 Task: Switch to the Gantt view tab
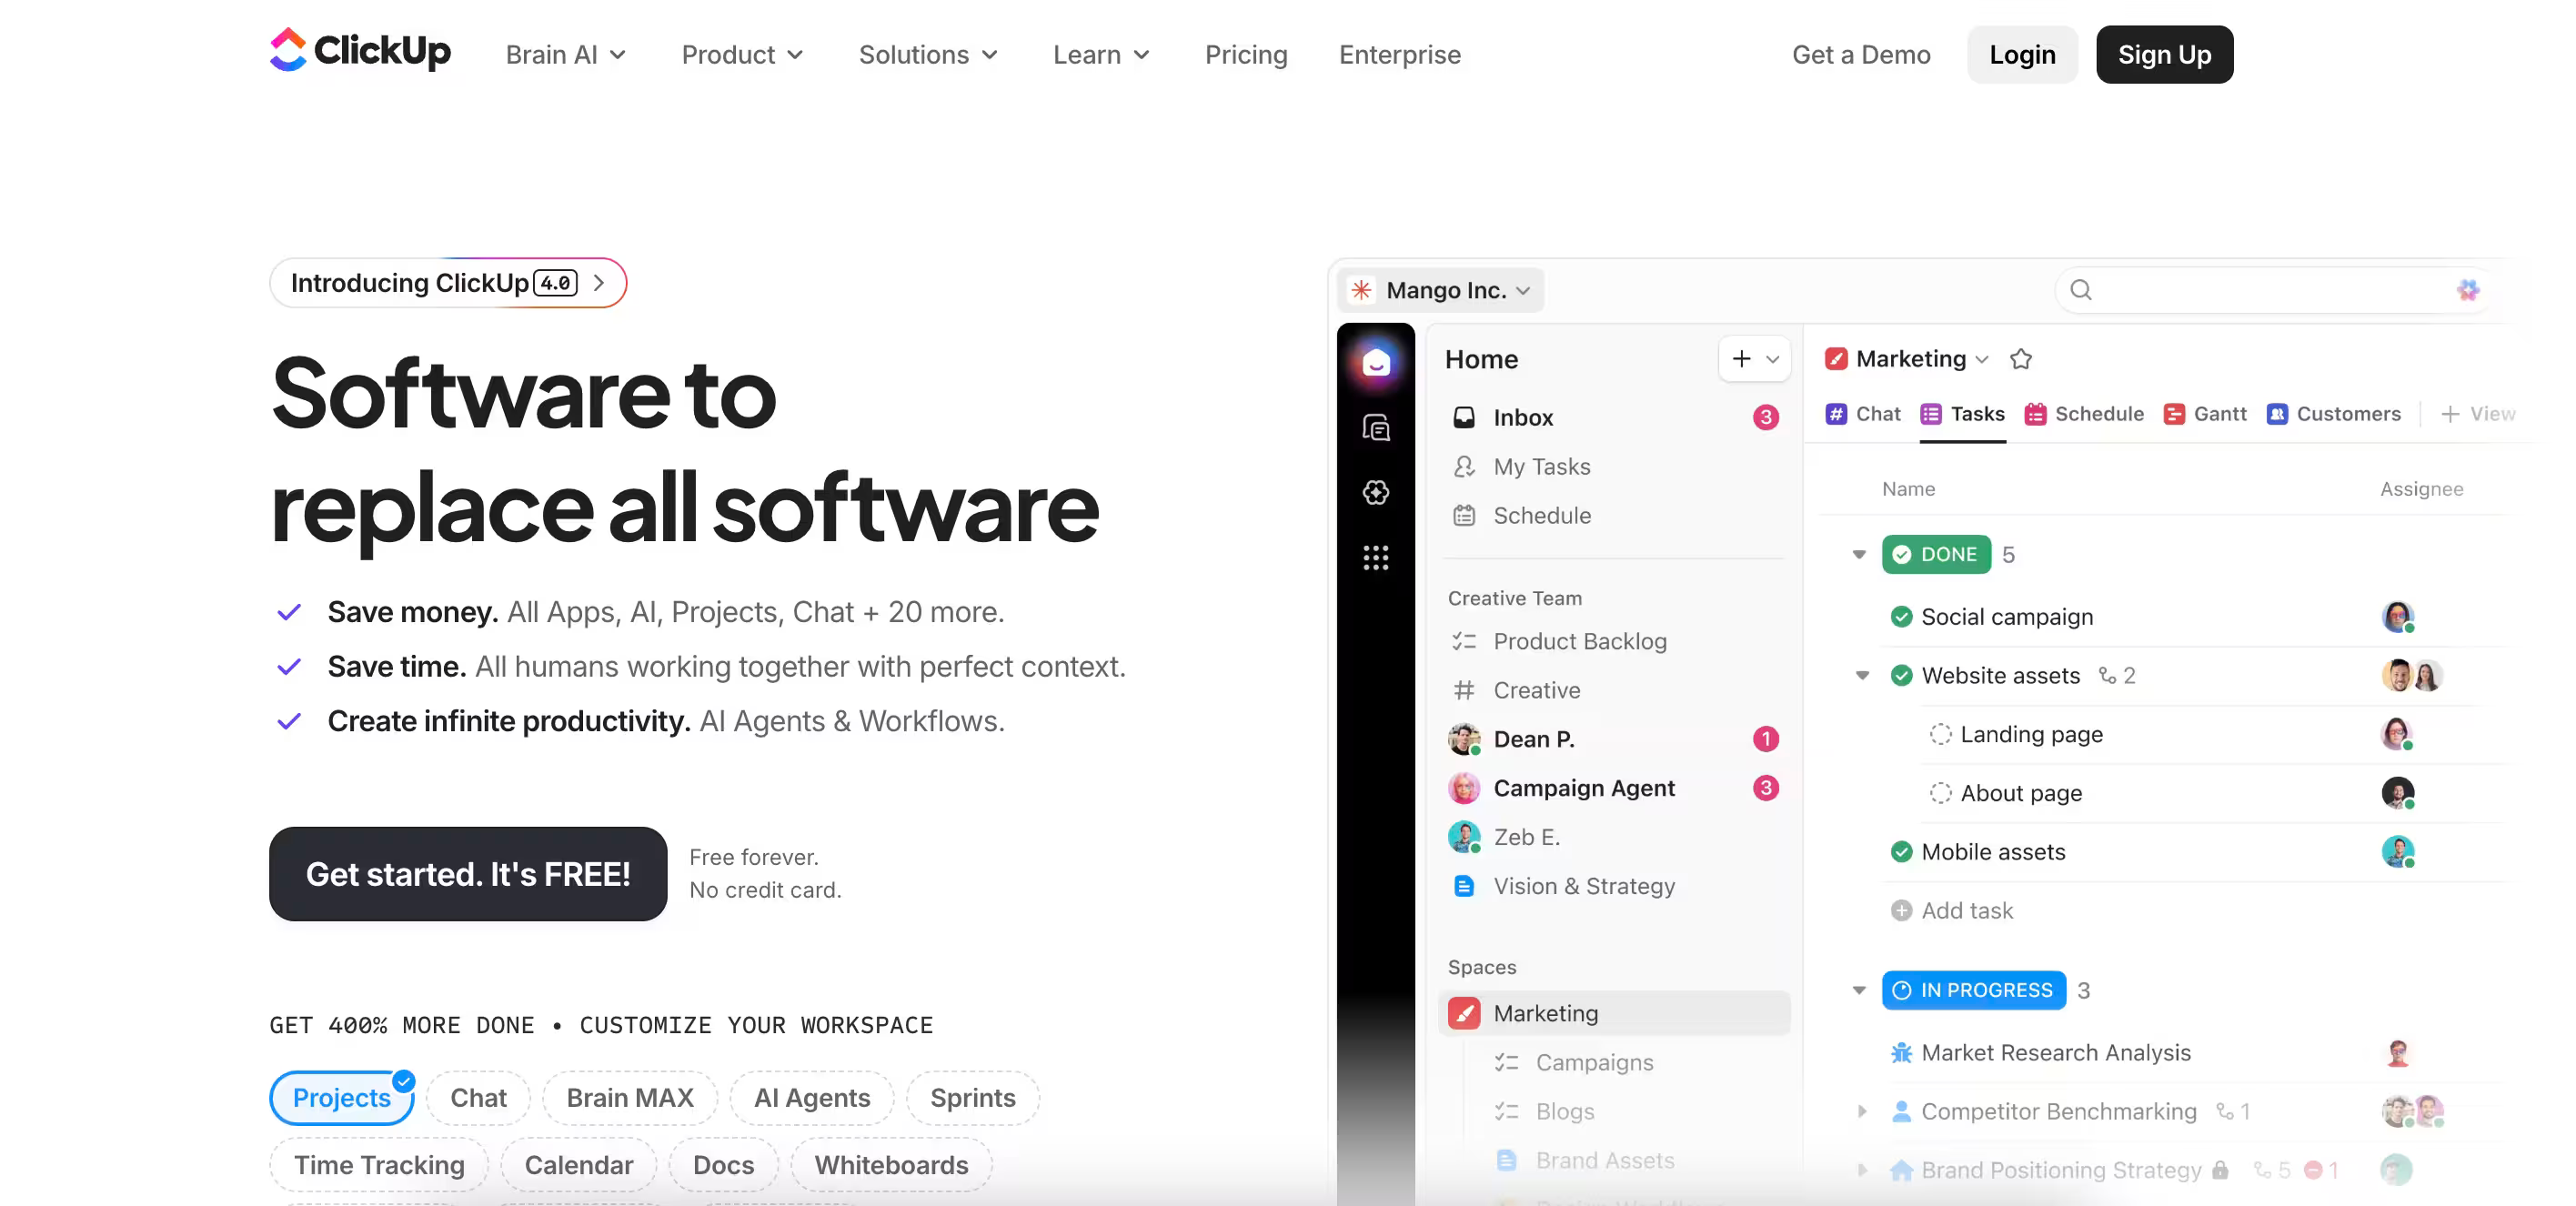coord(2204,414)
